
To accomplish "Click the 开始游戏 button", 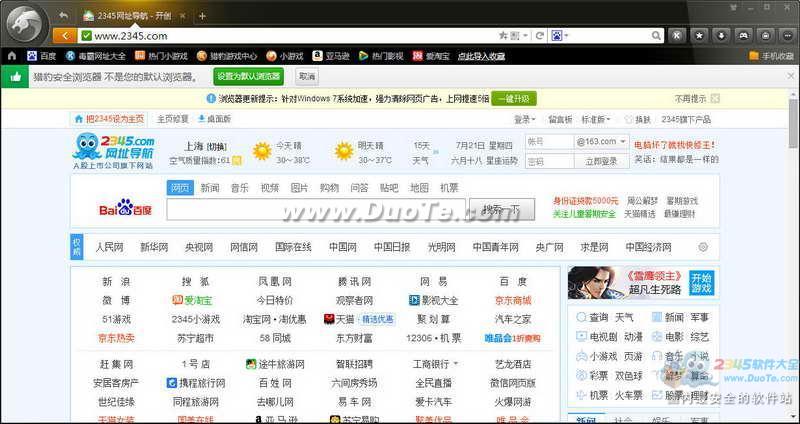I will tap(702, 283).
